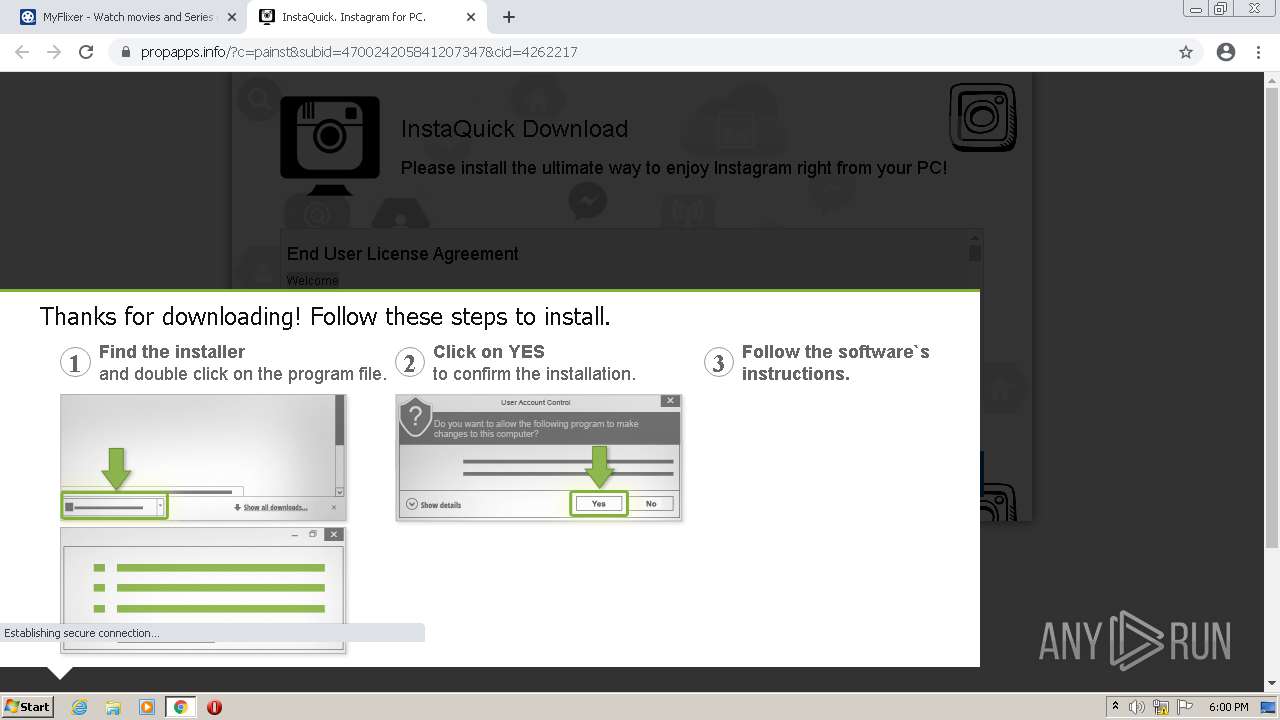Bookmark this page with star

1186,52
